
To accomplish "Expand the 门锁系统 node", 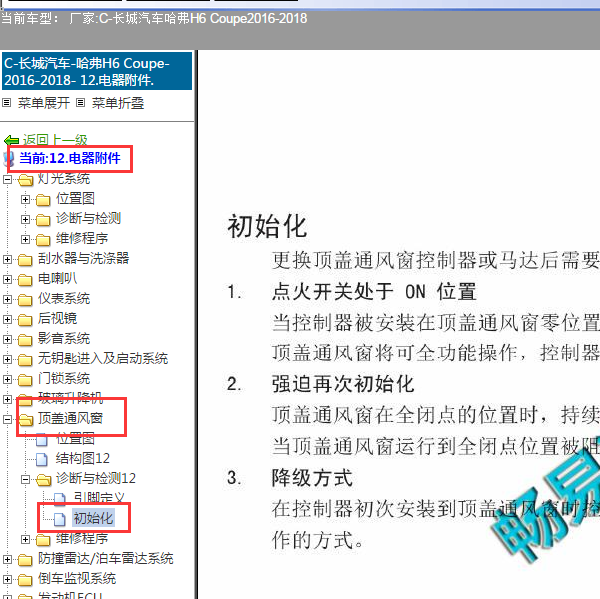I will (7, 379).
